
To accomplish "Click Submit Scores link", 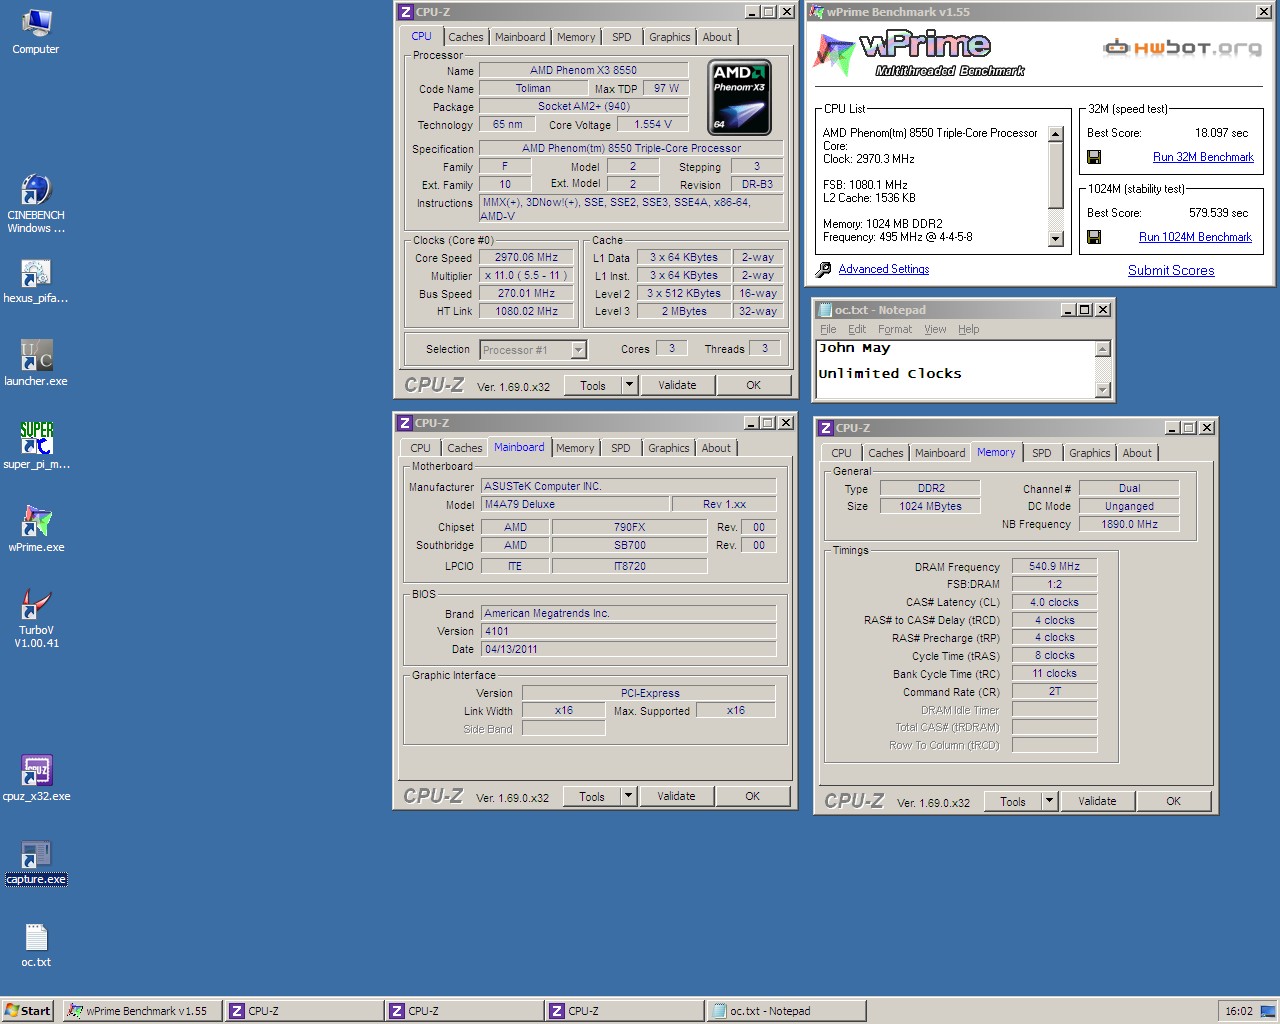I will 1171,270.
